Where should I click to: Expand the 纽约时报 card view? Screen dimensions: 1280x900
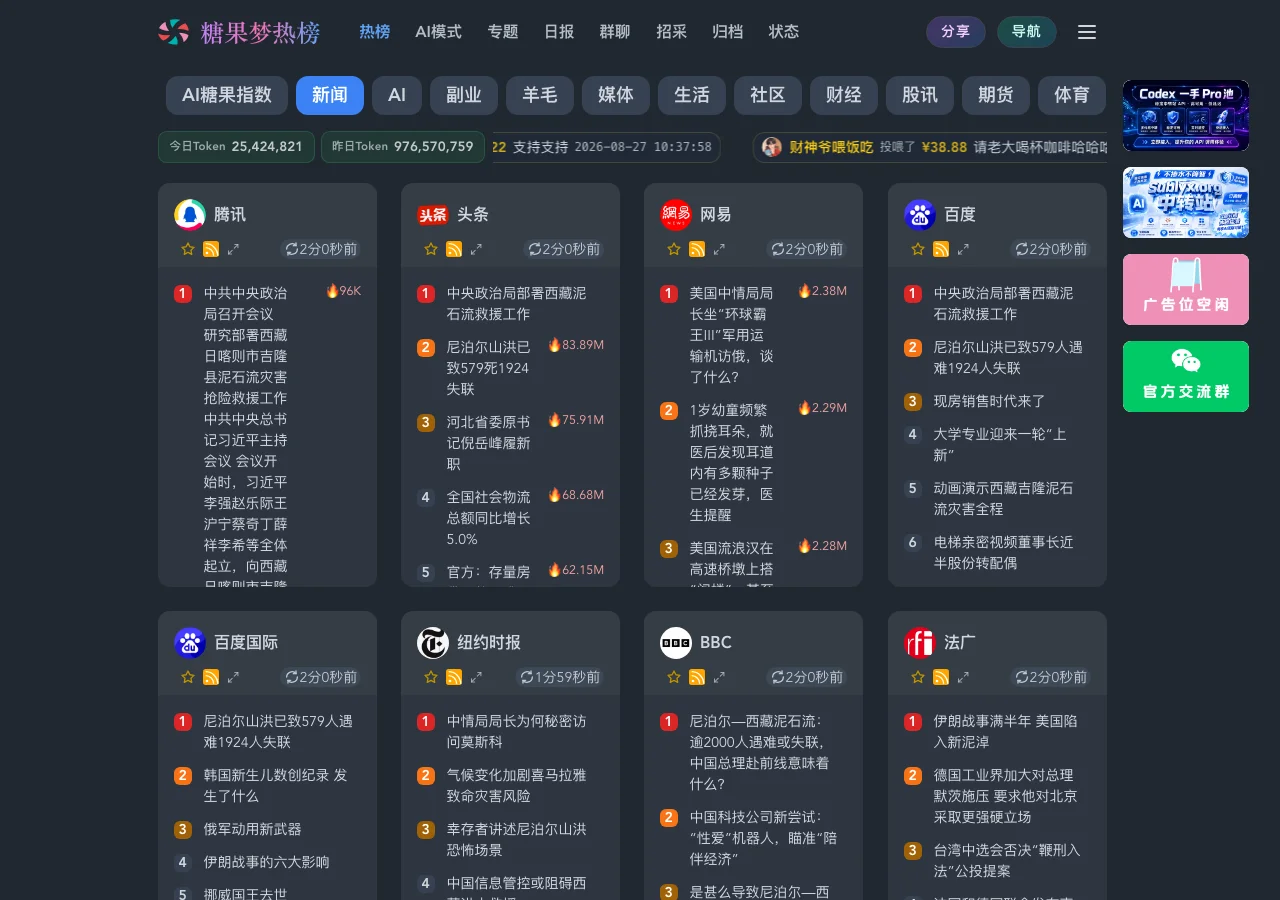point(476,677)
